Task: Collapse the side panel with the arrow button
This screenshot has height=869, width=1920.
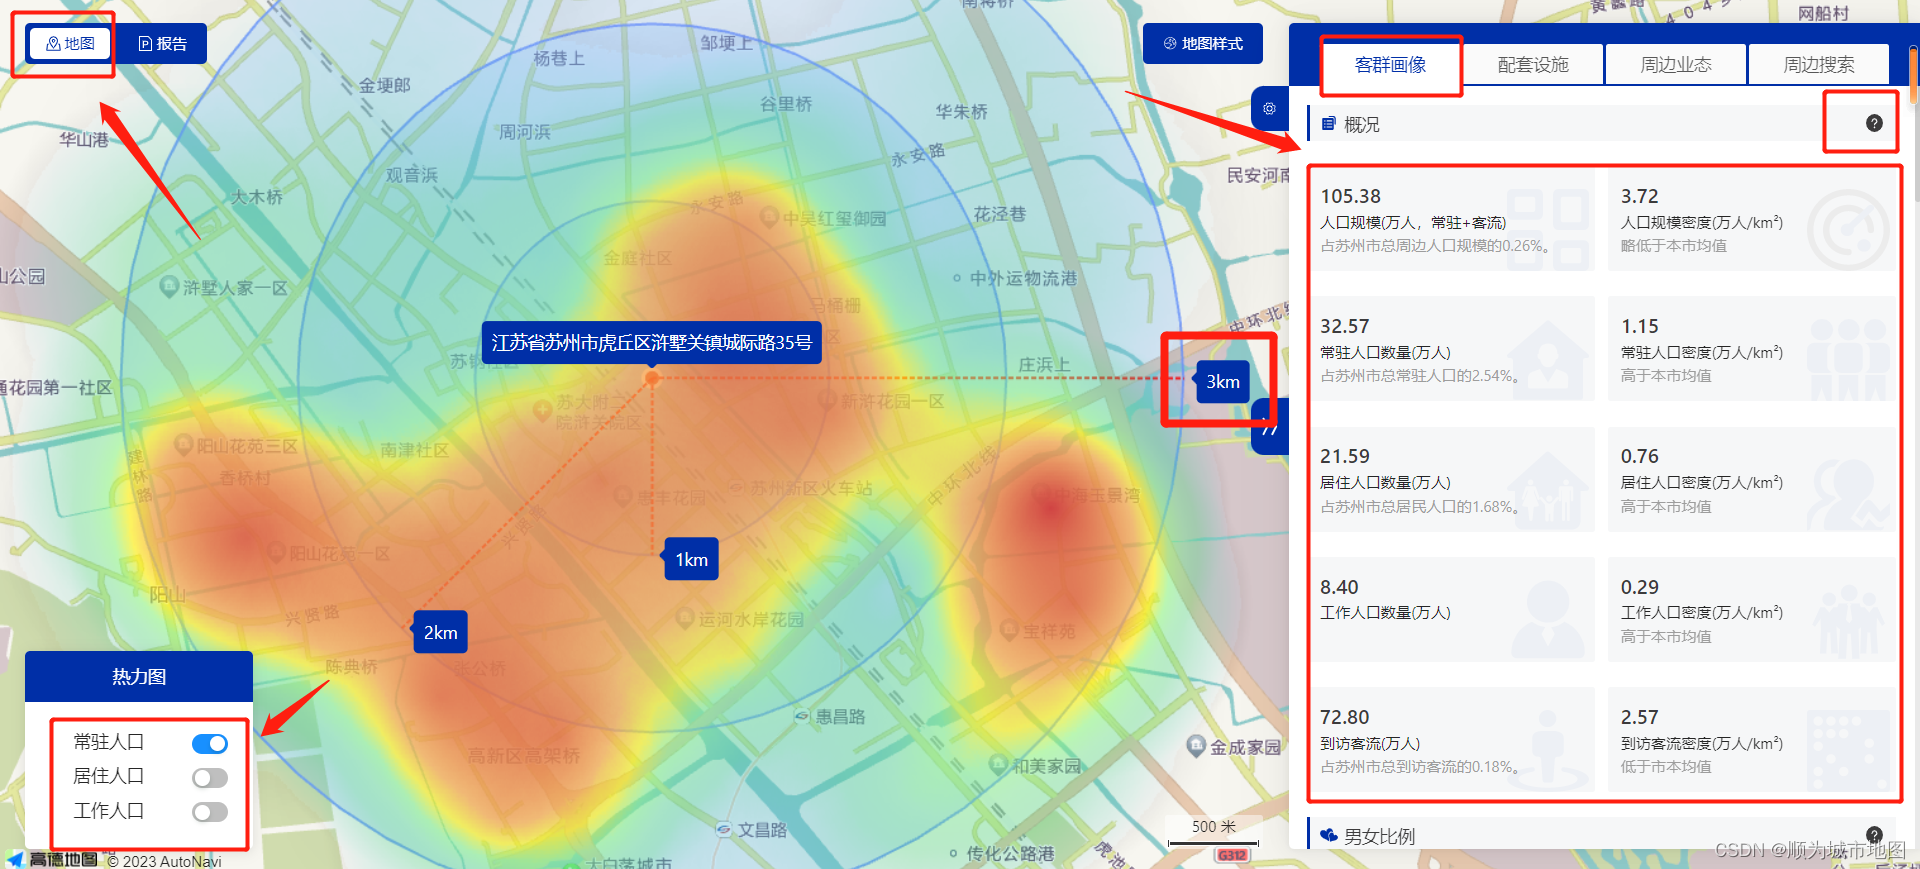Action: pos(1270,428)
